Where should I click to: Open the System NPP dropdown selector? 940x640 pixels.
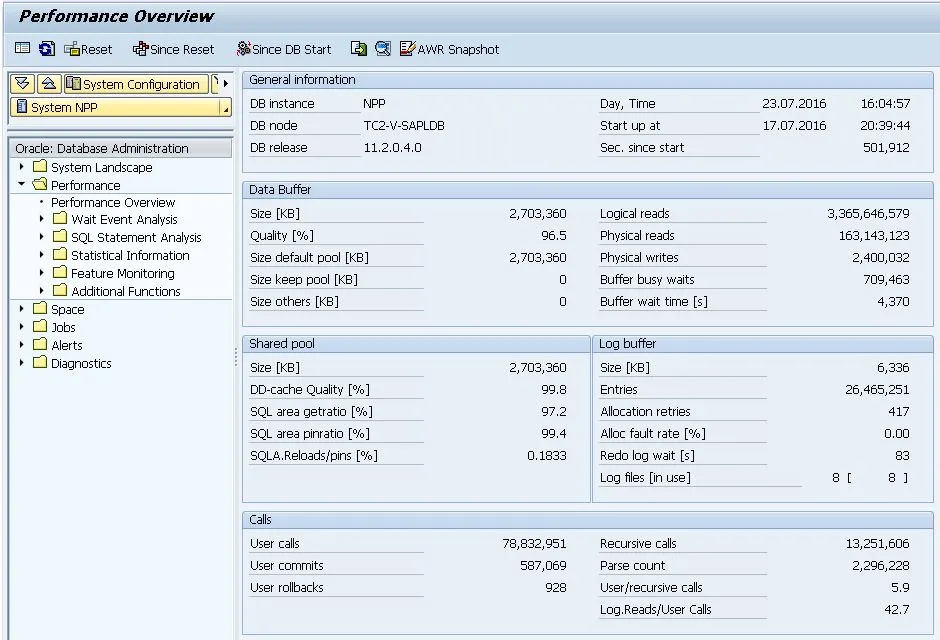225,108
